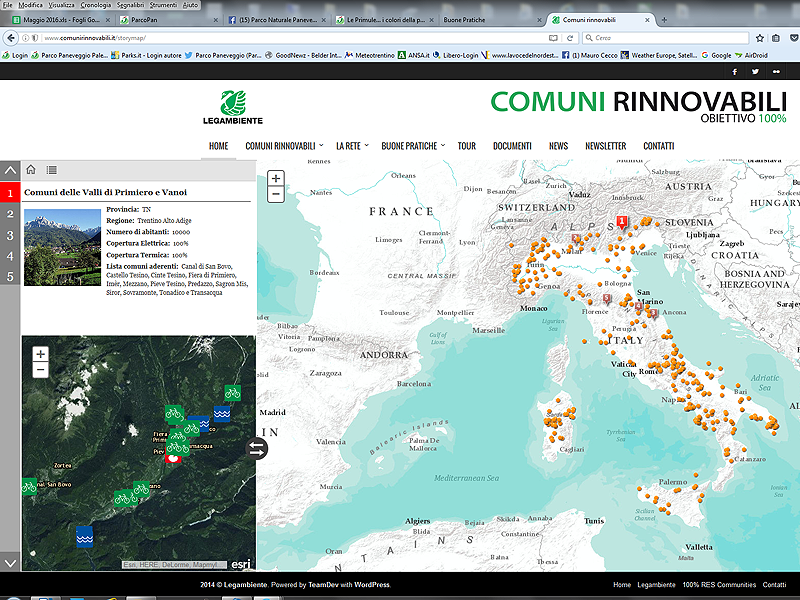Click the footer Contatti link

774,585
